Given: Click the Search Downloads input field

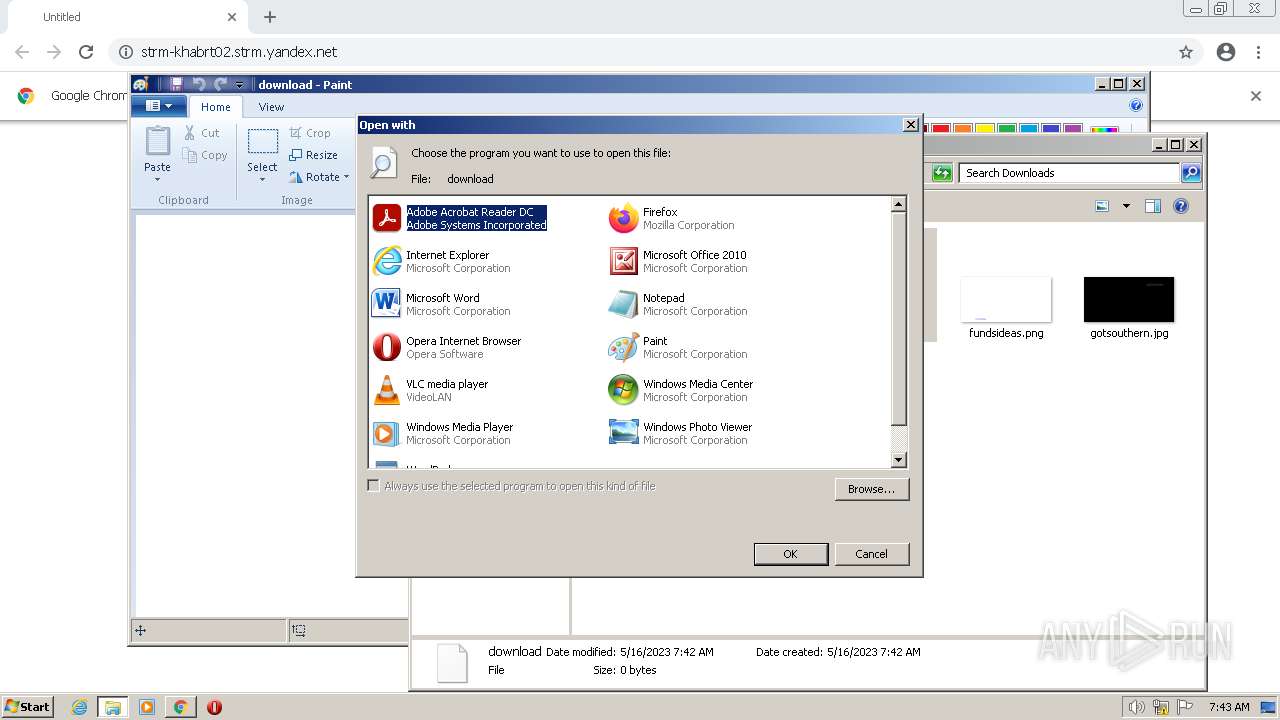Looking at the screenshot, I should pyautogui.click(x=1070, y=173).
